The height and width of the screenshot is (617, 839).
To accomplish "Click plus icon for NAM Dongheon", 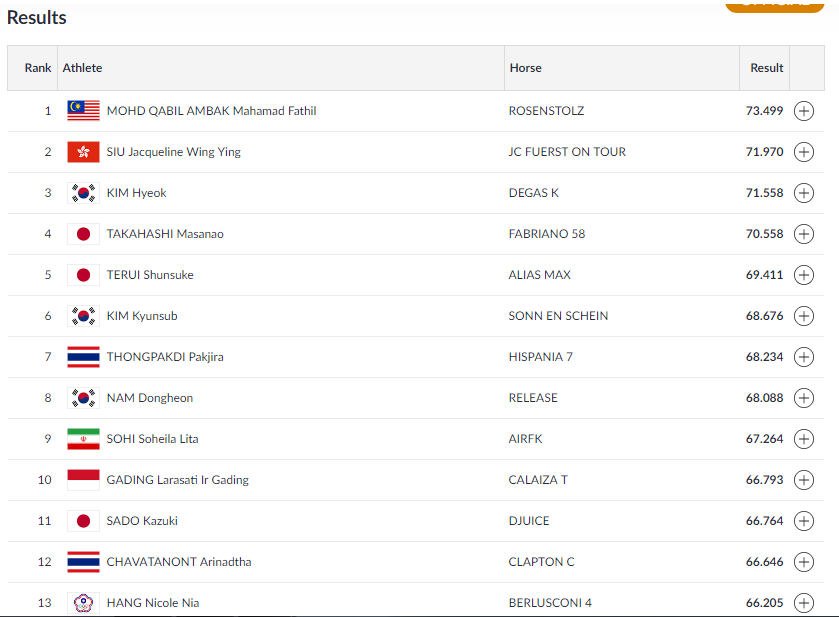I will point(804,398).
